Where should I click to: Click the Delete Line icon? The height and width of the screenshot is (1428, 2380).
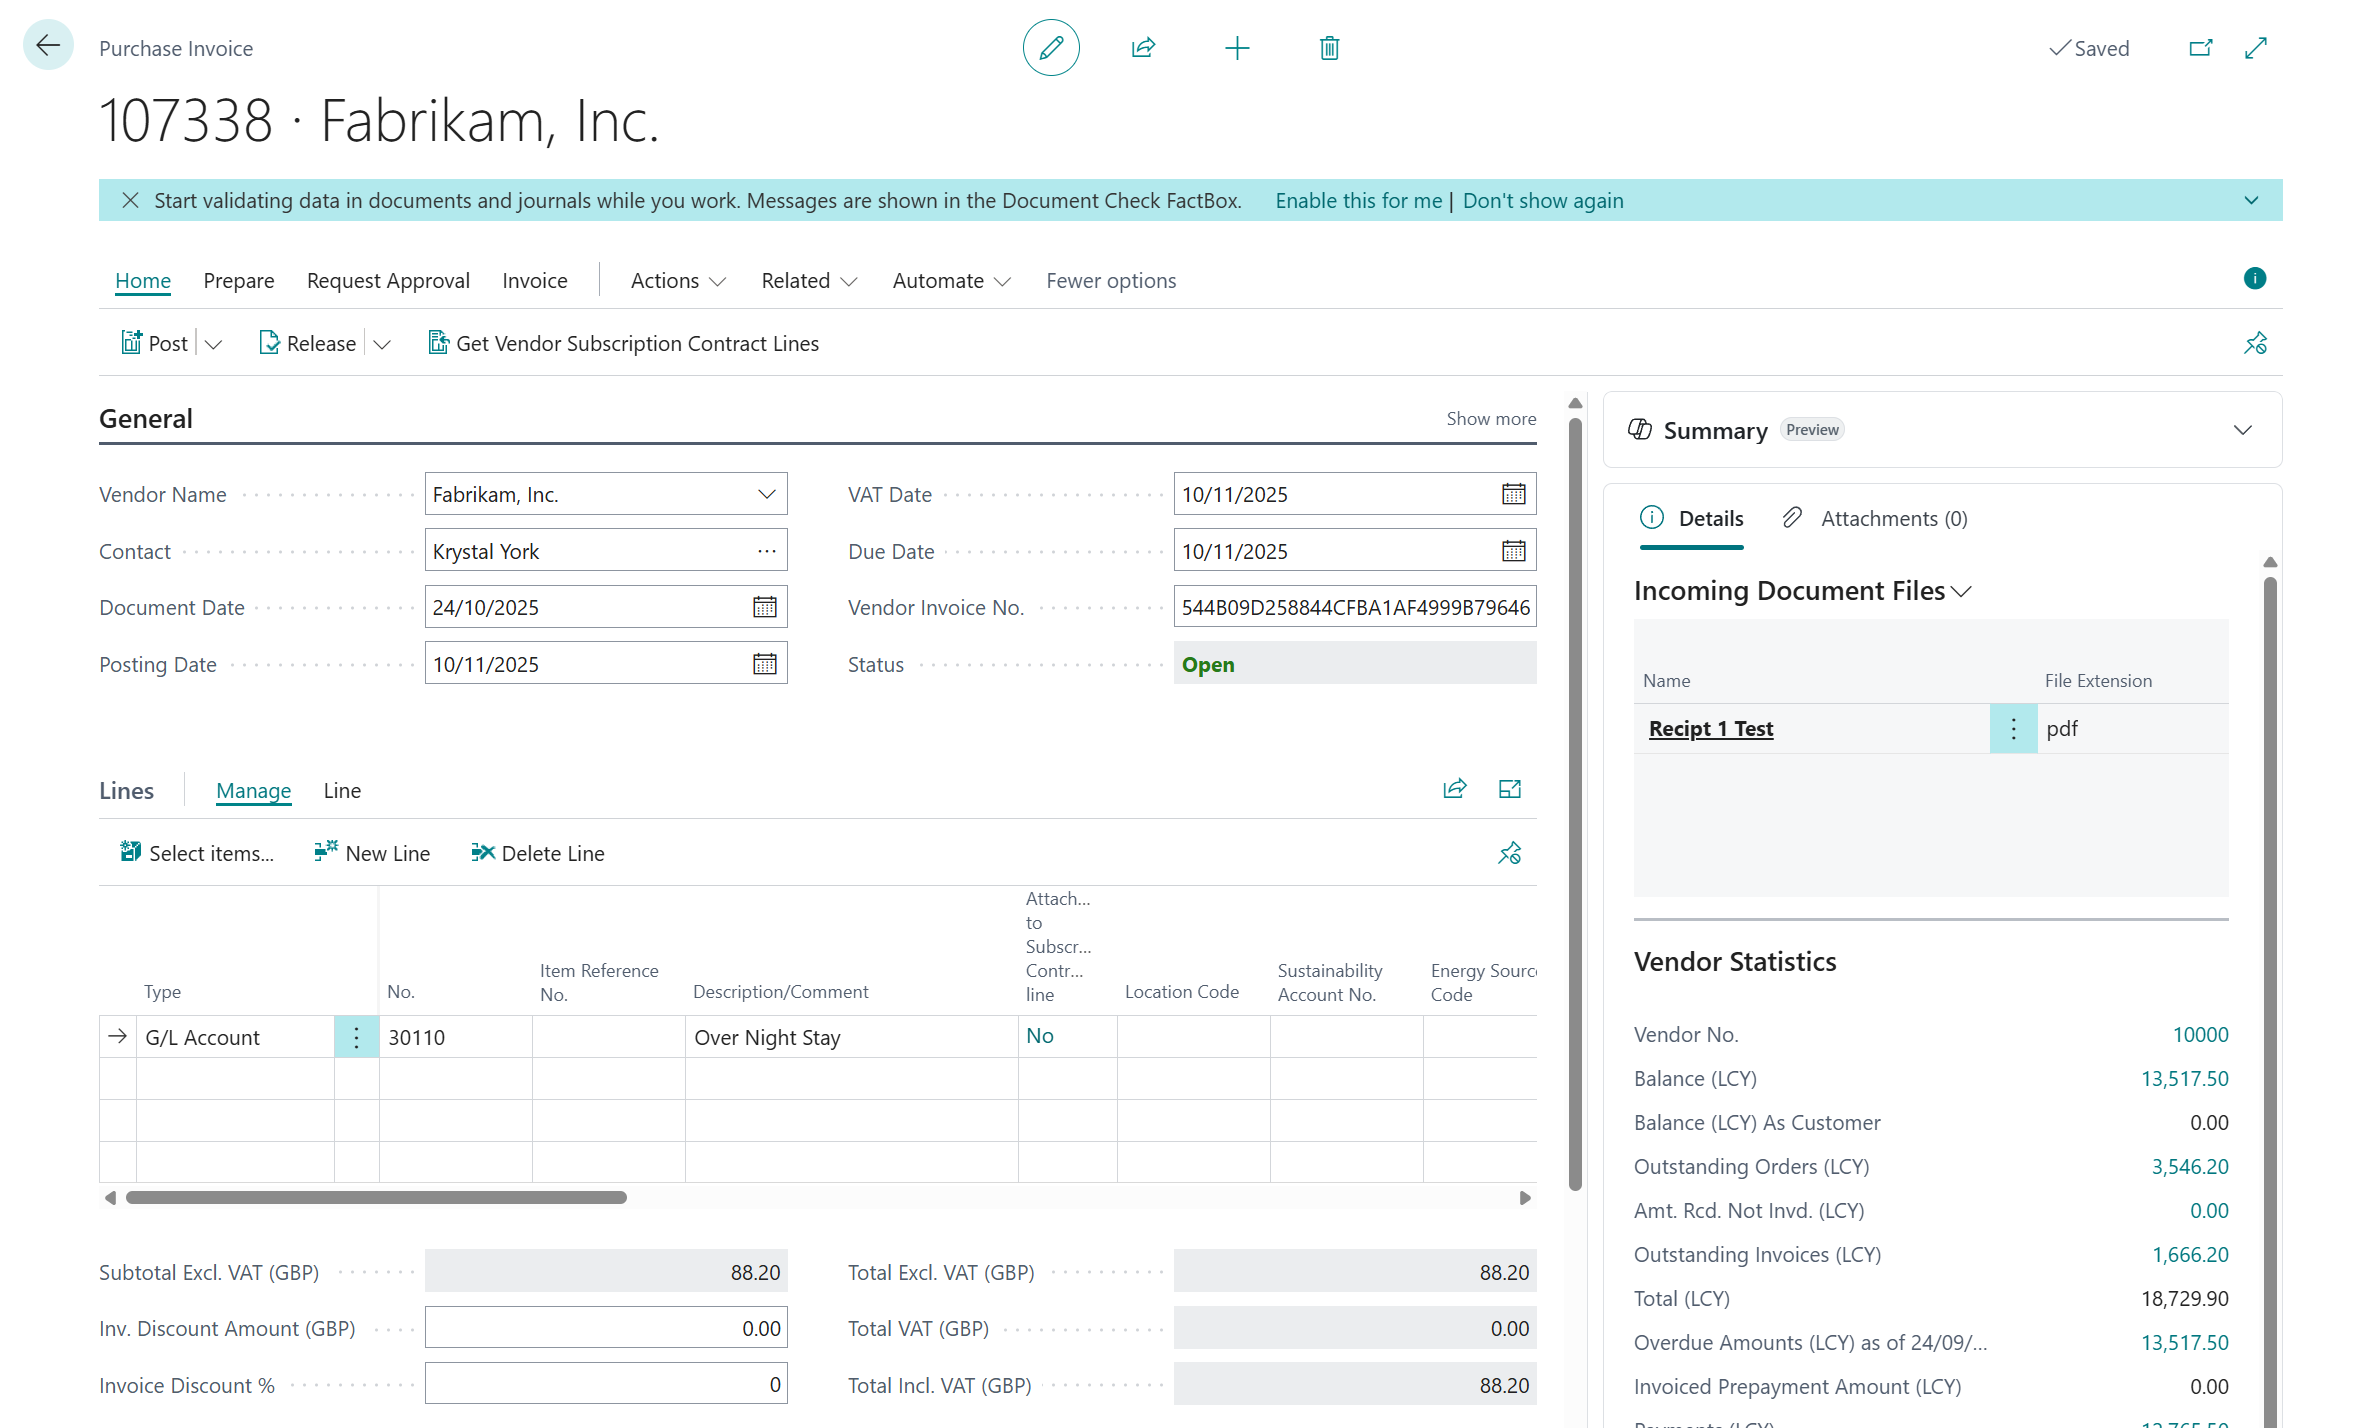(x=483, y=853)
